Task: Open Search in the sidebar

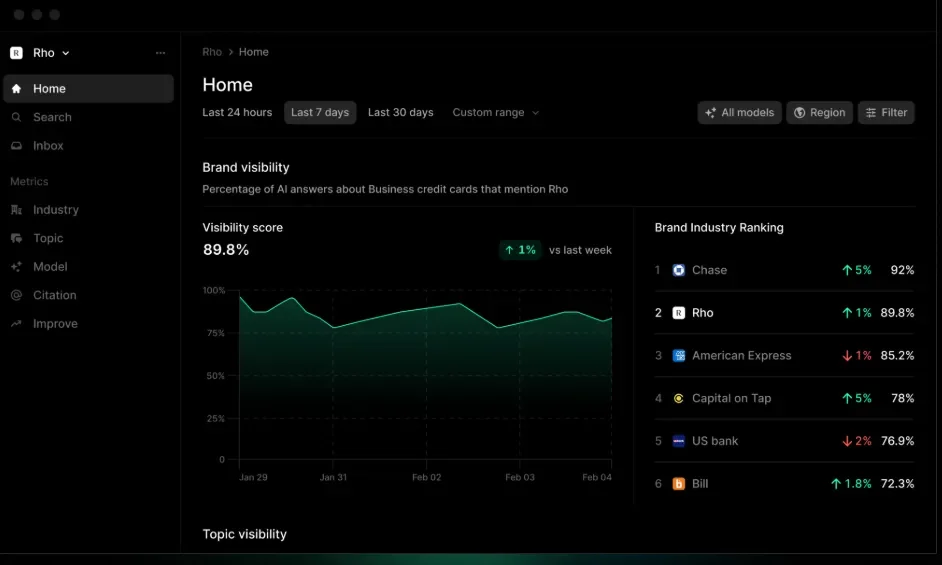Action: 88,117
